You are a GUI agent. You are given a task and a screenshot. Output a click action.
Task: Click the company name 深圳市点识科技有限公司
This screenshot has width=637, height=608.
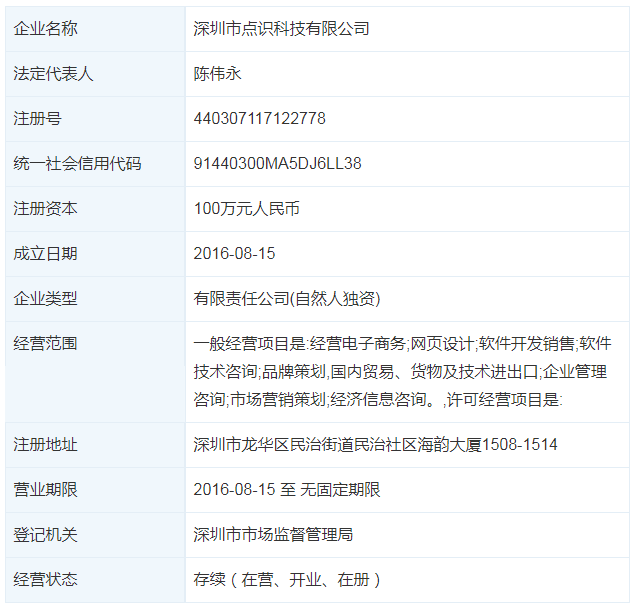(x=281, y=29)
